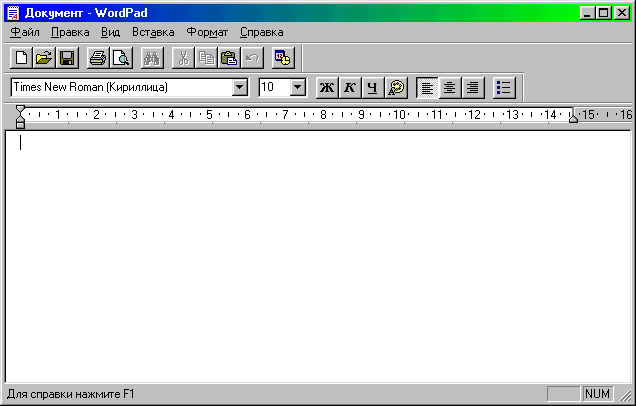Image resolution: width=636 pixels, height=406 pixels.
Task: Maximize the WordPad window
Action: click(x=604, y=13)
